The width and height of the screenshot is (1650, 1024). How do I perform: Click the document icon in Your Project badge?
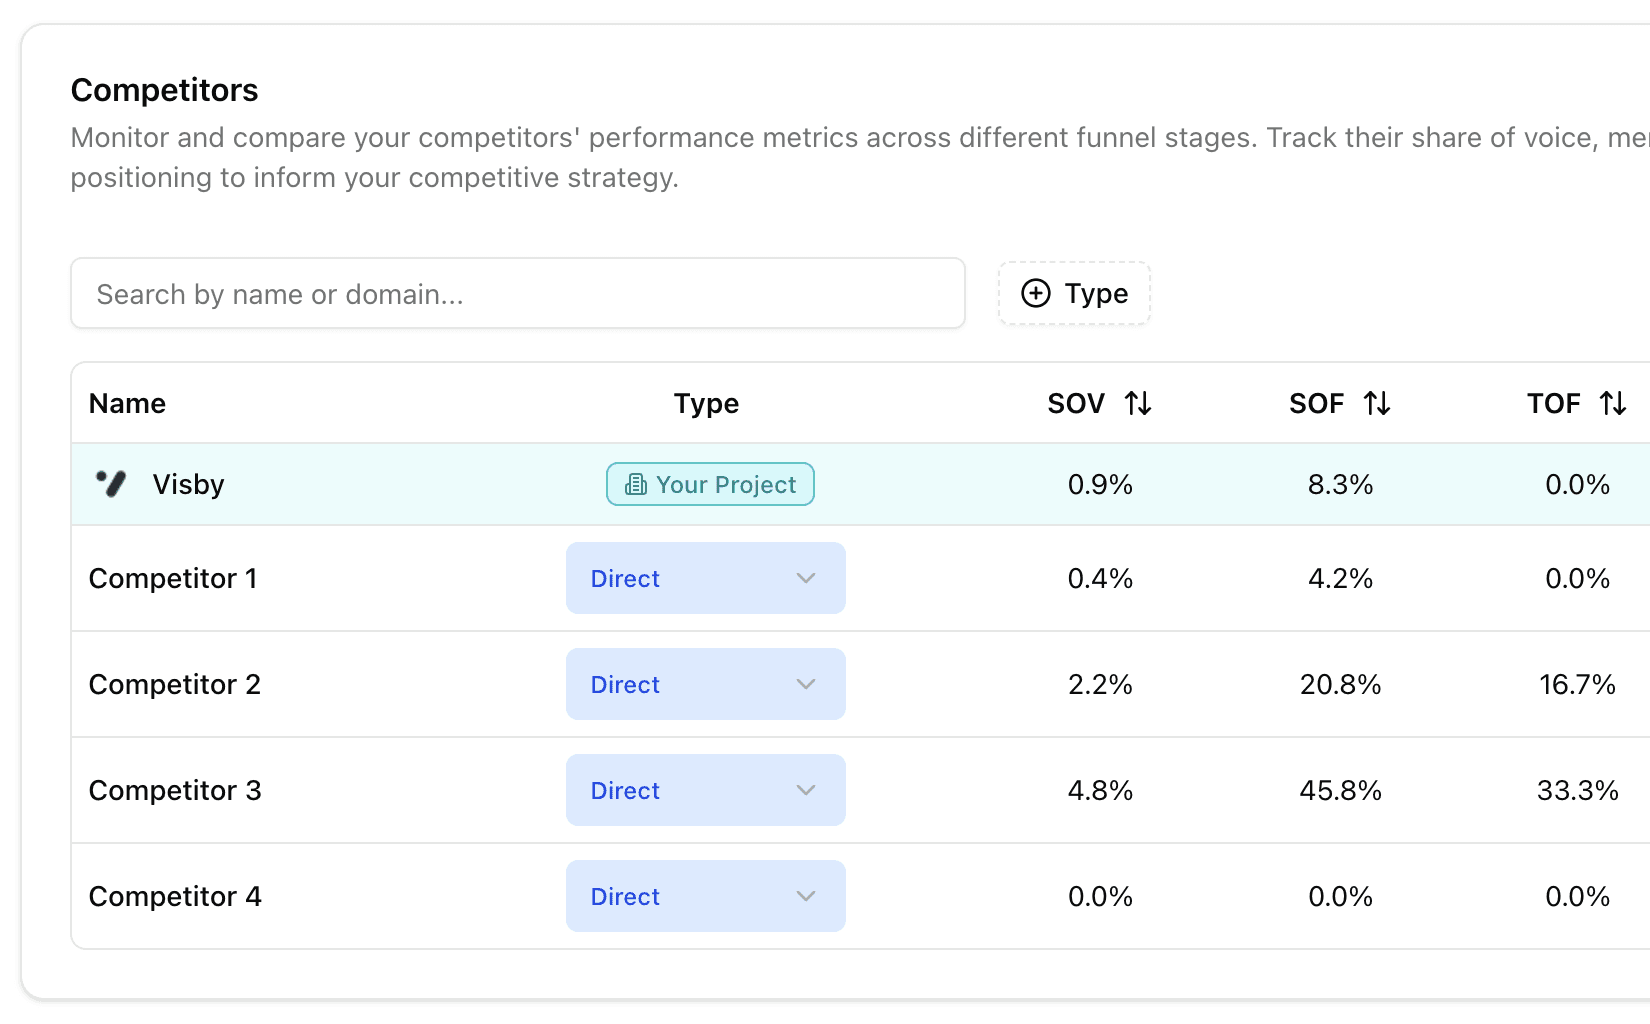pos(636,485)
